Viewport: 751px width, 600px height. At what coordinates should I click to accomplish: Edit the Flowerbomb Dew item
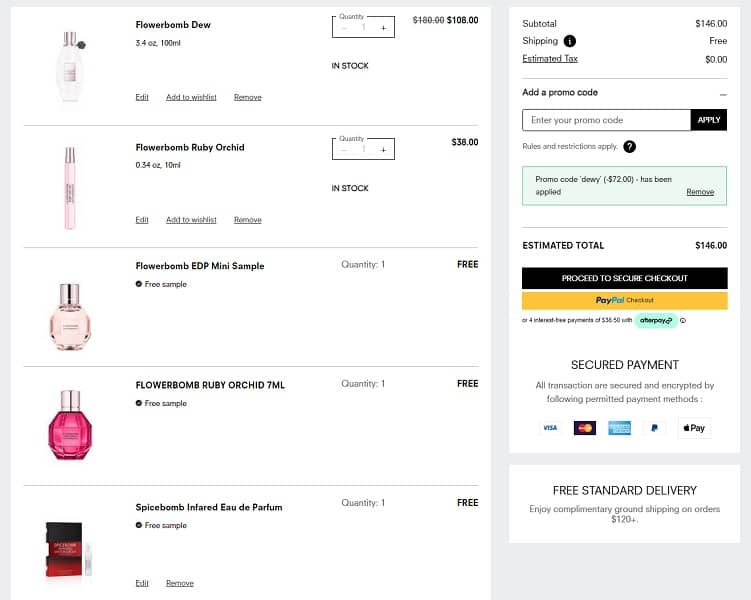[x=142, y=97]
